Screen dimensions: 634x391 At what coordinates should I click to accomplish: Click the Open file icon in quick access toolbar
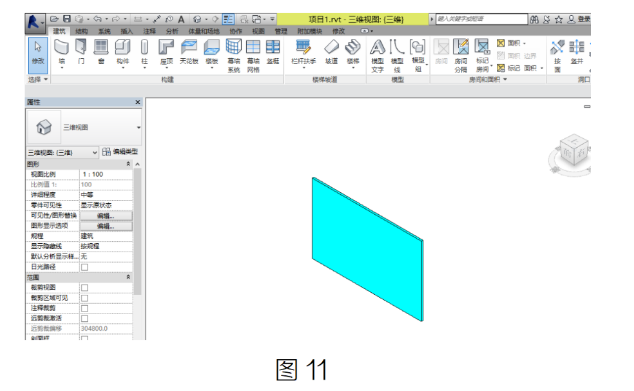(x=55, y=19)
